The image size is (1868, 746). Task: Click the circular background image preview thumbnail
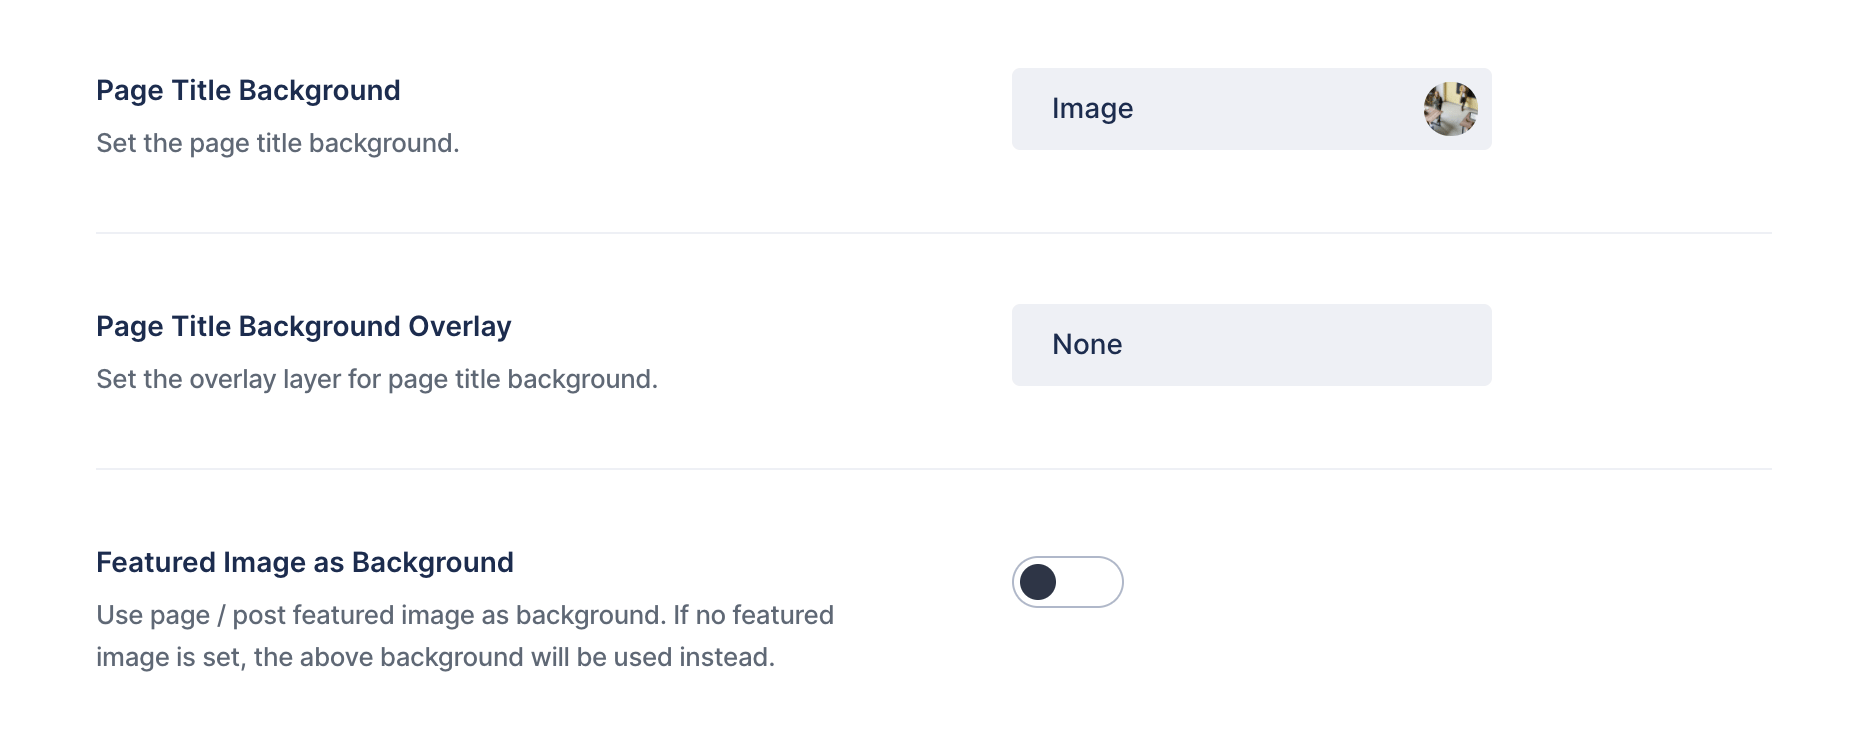(1450, 109)
